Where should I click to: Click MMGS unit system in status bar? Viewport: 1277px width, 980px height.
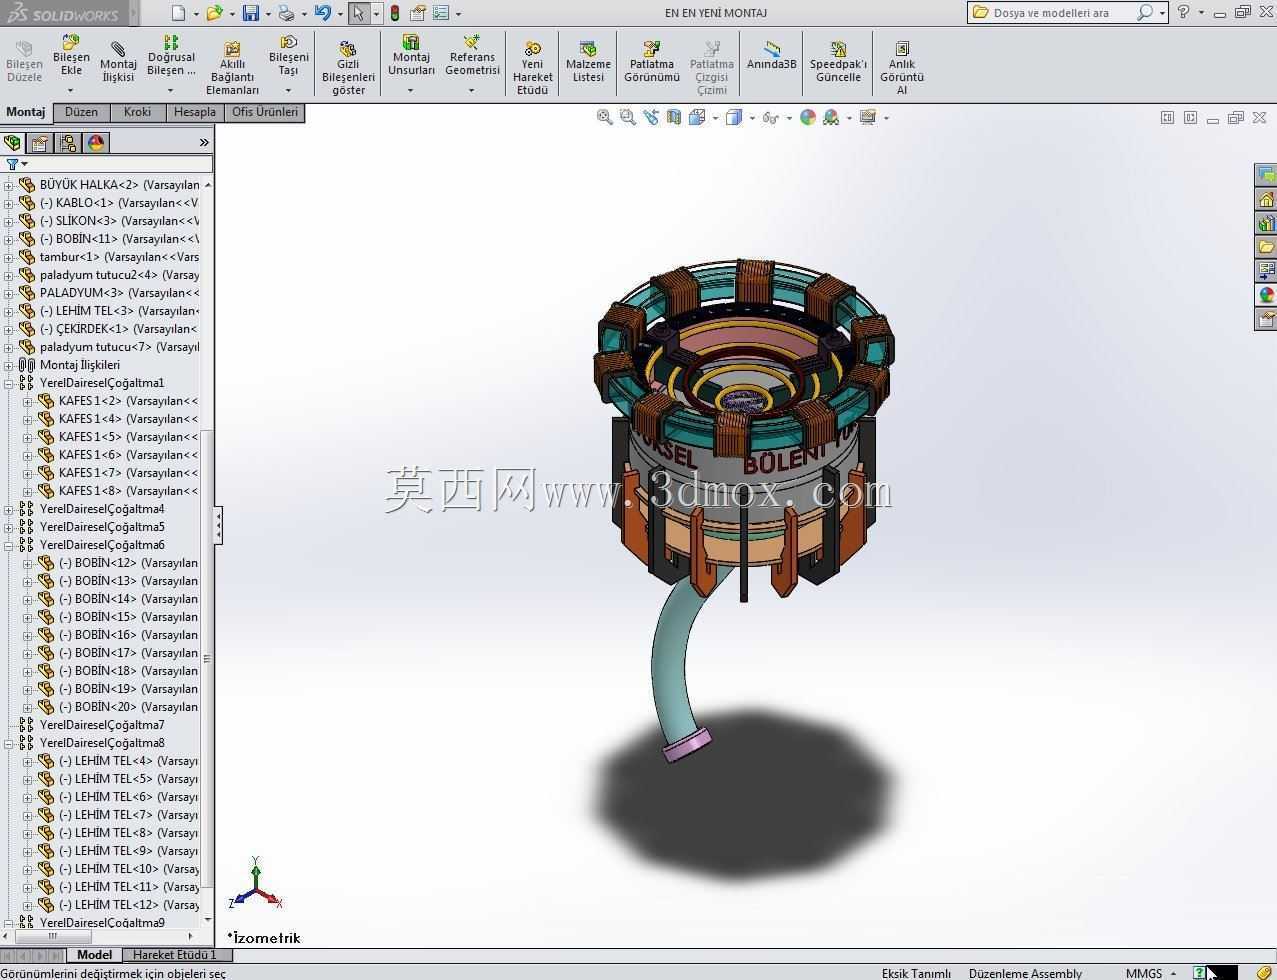click(1144, 973)
